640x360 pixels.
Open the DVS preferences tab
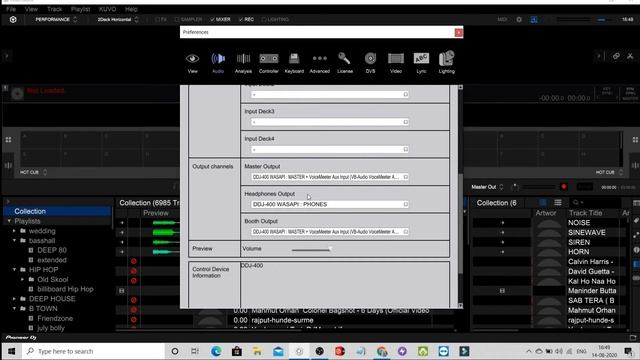pyautogui.click(x=370, y=62)
